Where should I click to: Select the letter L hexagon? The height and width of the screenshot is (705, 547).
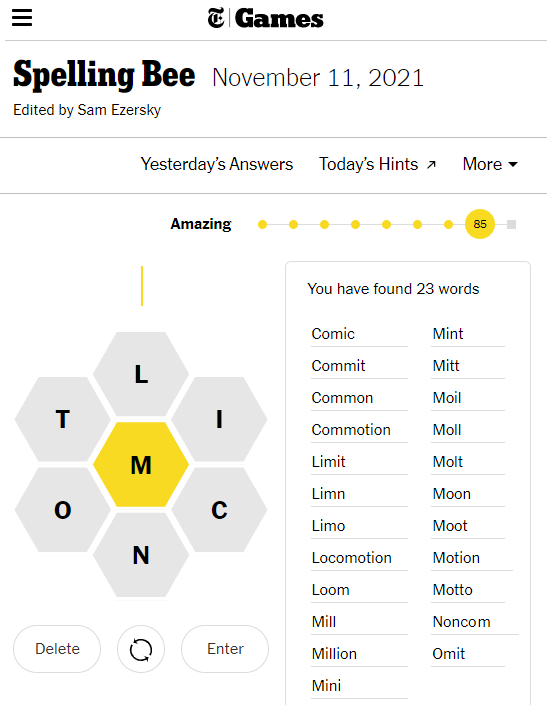tap(141, 374)
